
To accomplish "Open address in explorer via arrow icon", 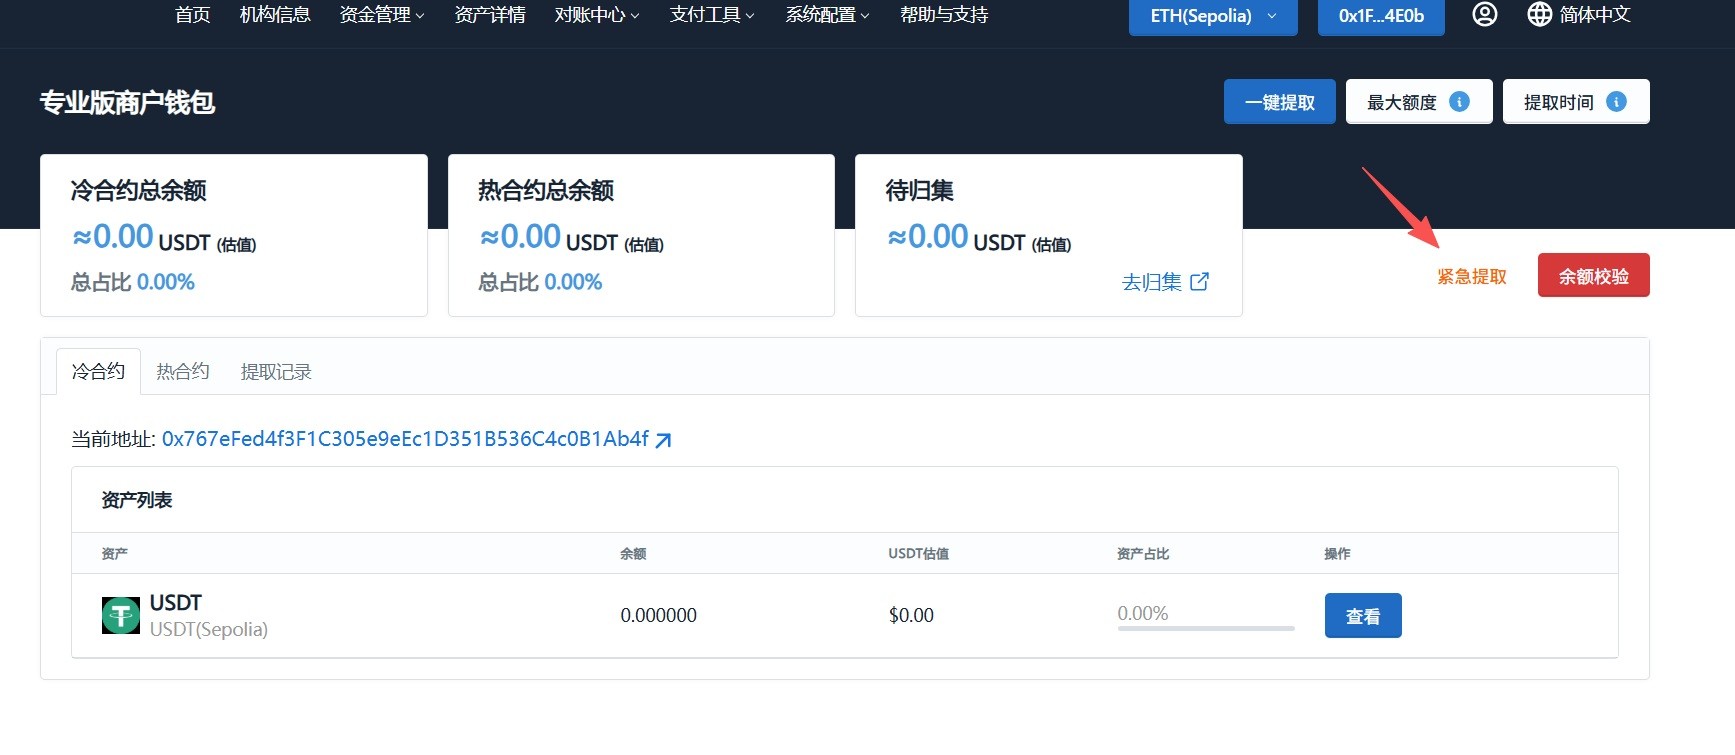I will [x=663, y=440].
